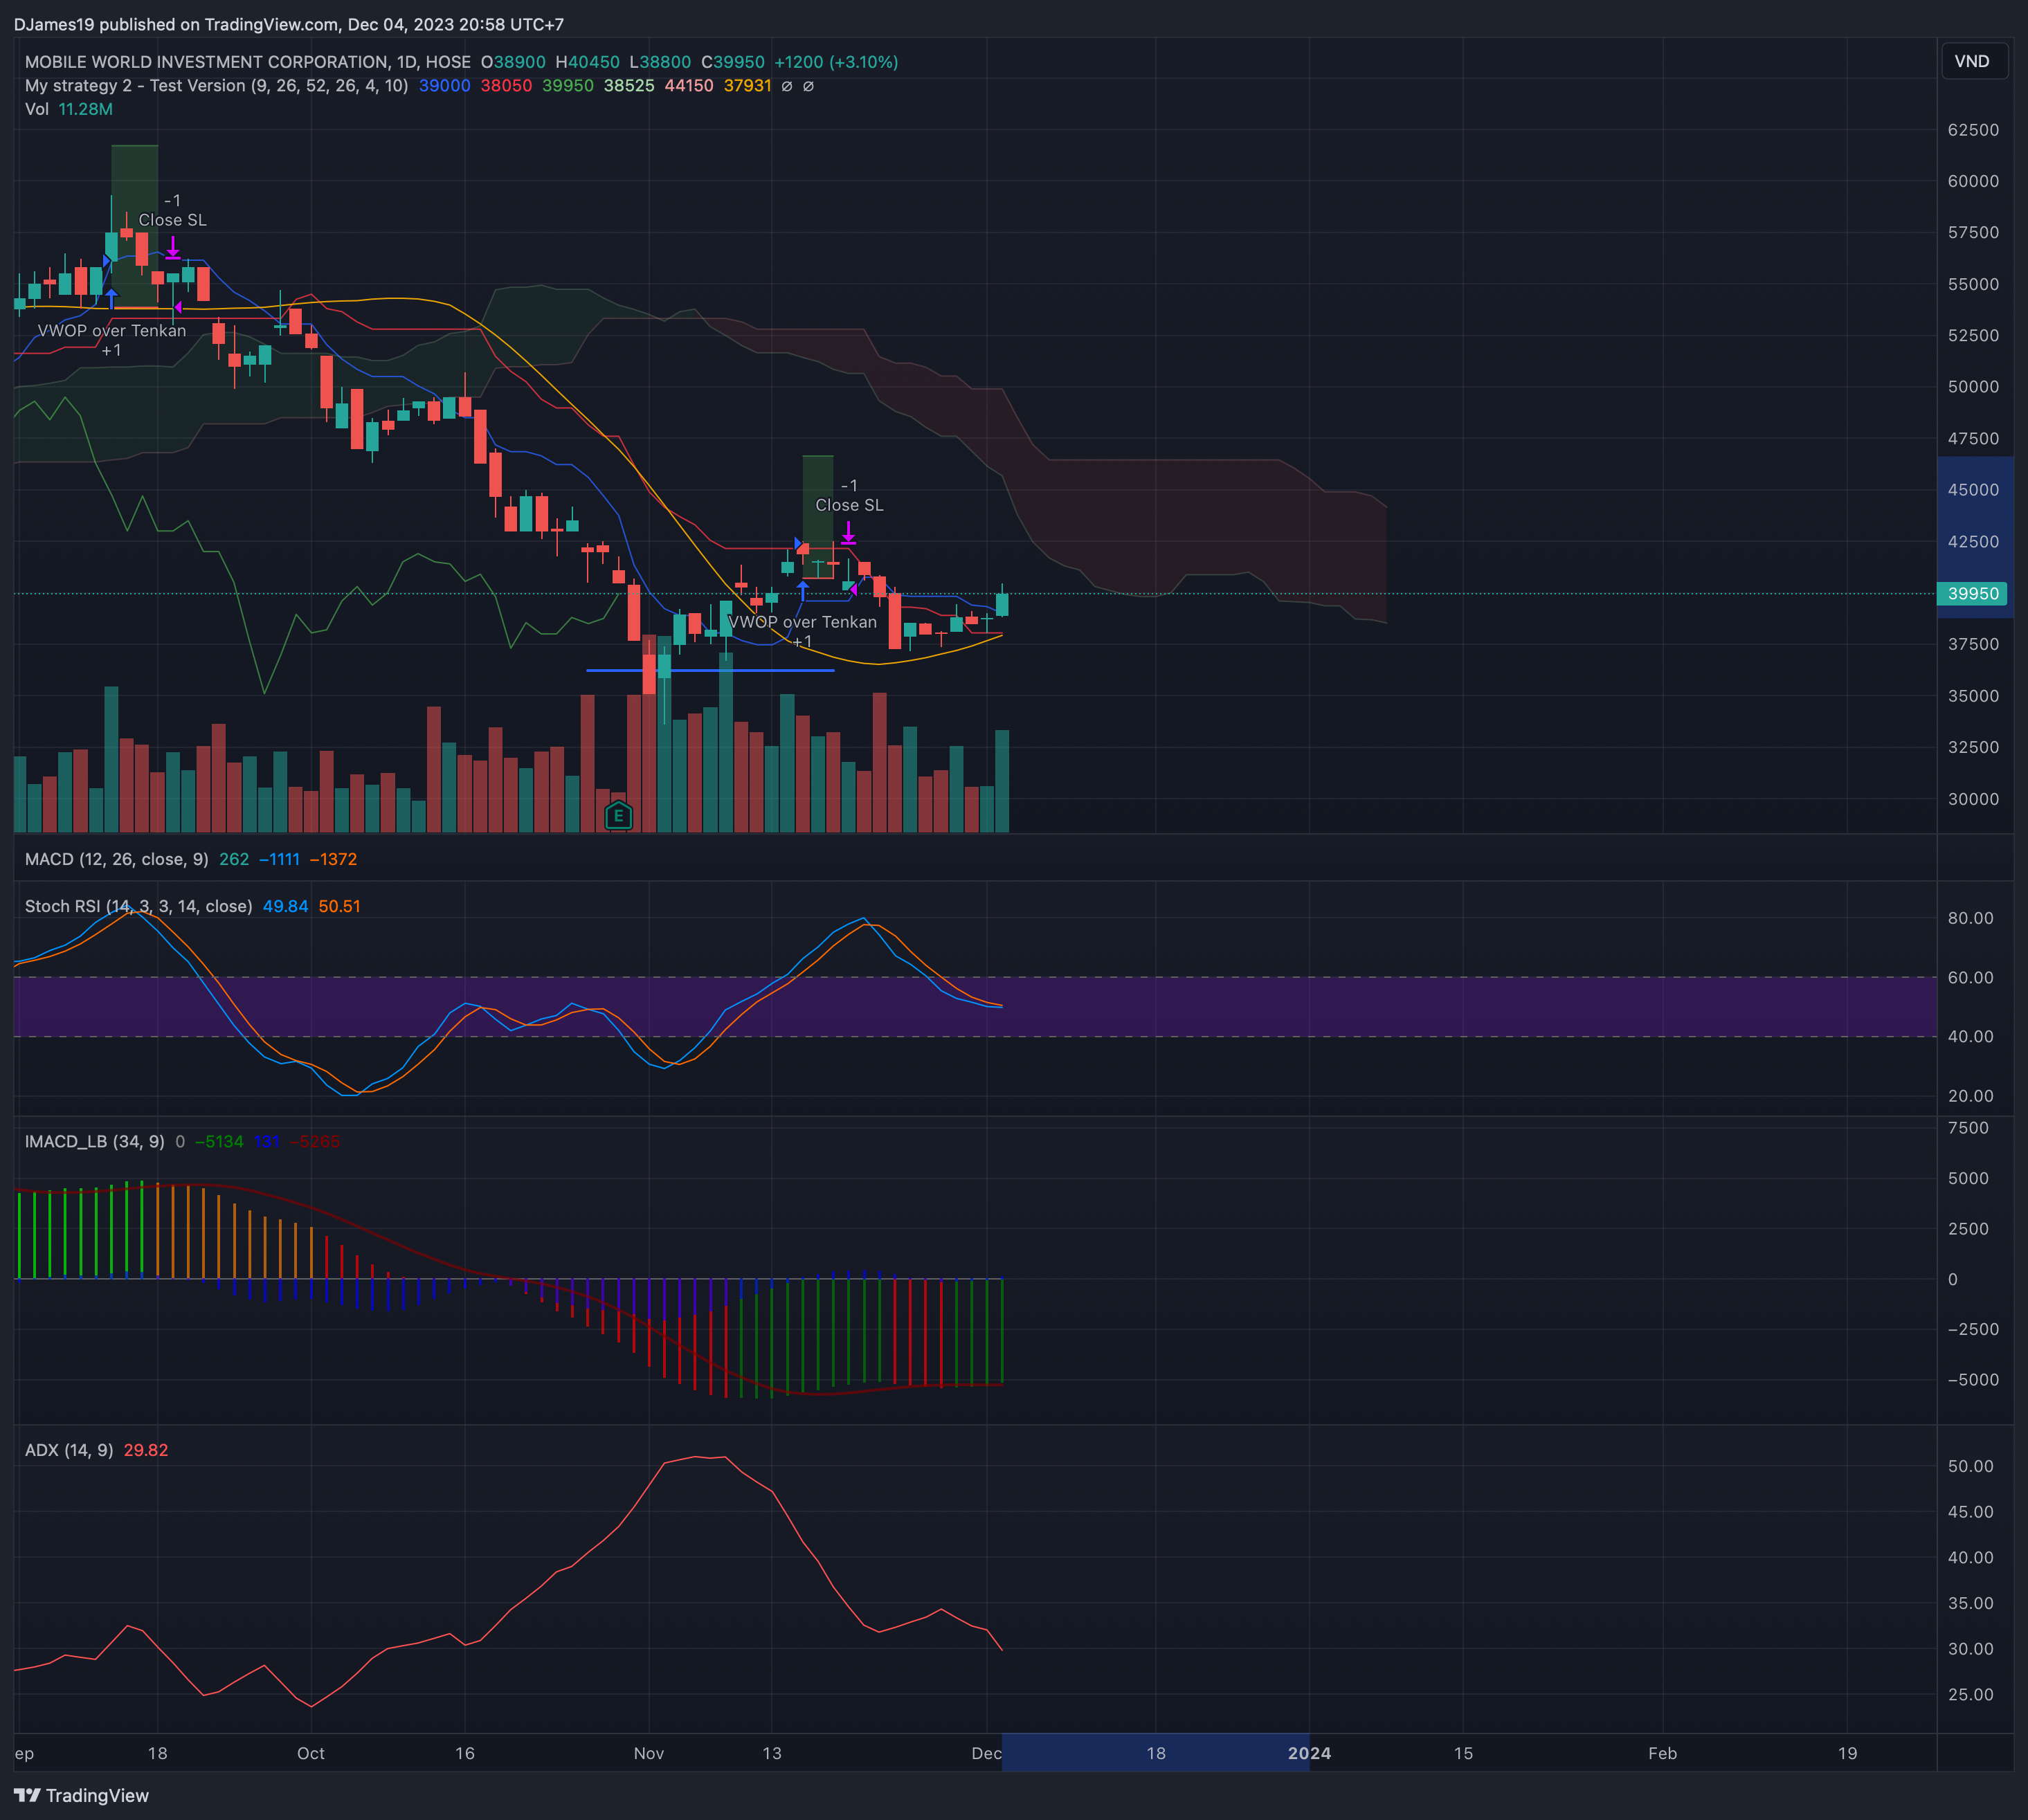
Task: Click the high price H40450 value
Action: (587, 62)
